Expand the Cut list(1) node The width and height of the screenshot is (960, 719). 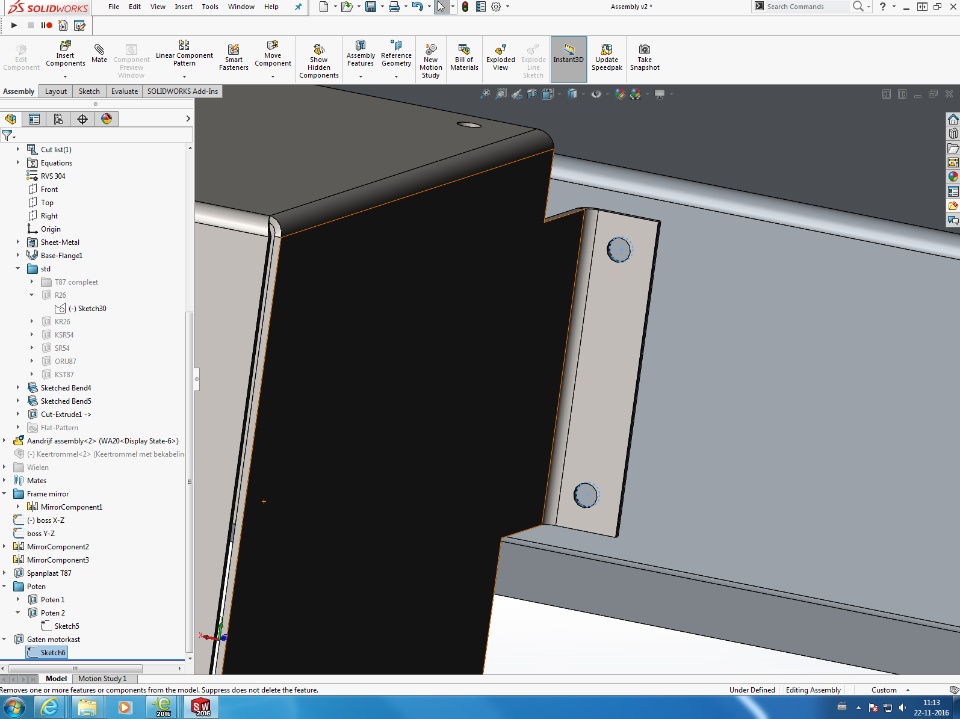tap(18, 149)
